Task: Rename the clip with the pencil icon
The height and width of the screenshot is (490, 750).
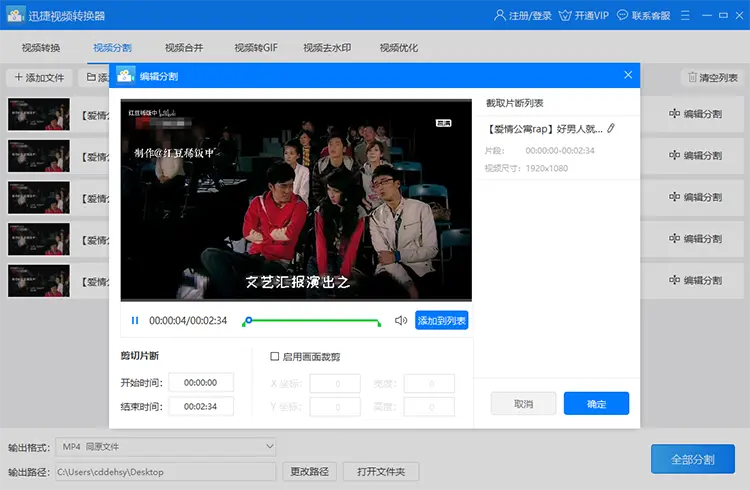Action: pos(611,128)
